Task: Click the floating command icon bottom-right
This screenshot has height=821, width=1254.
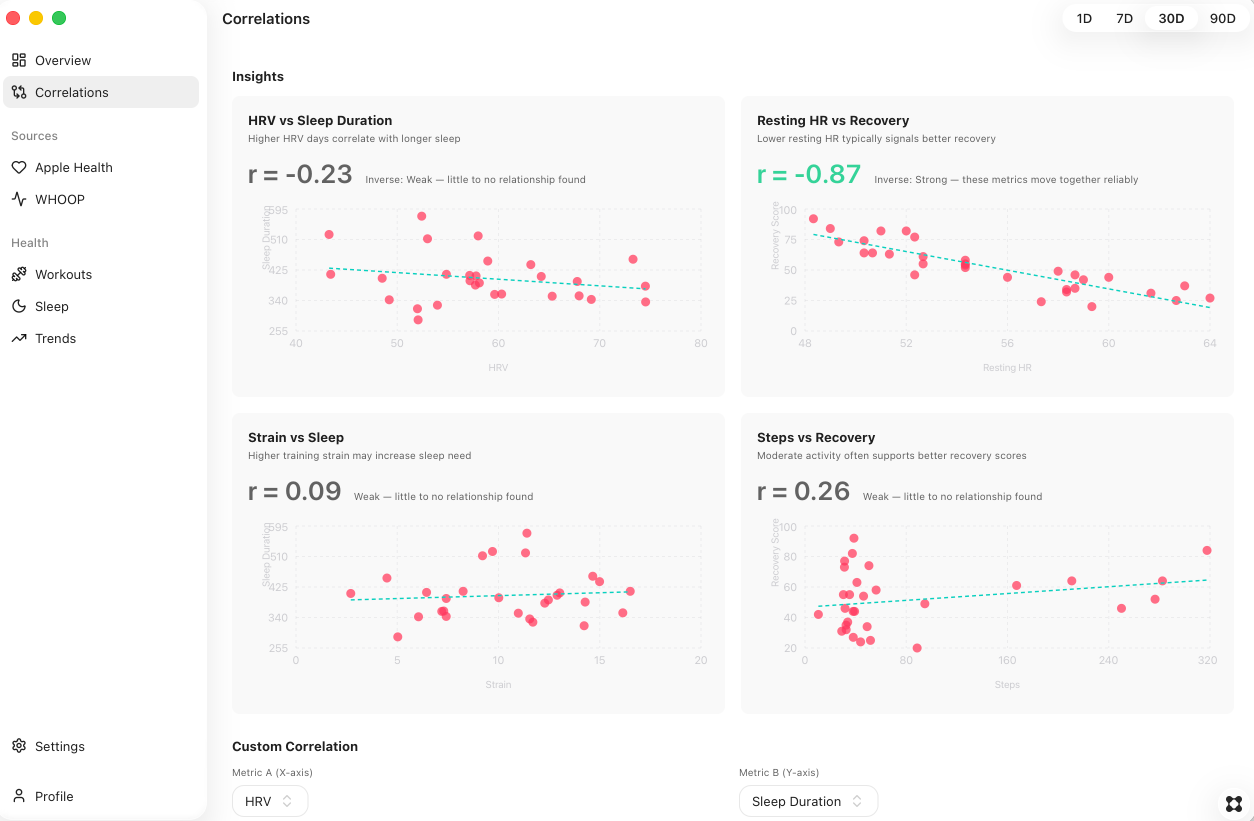Action: tap(1233, 804)
